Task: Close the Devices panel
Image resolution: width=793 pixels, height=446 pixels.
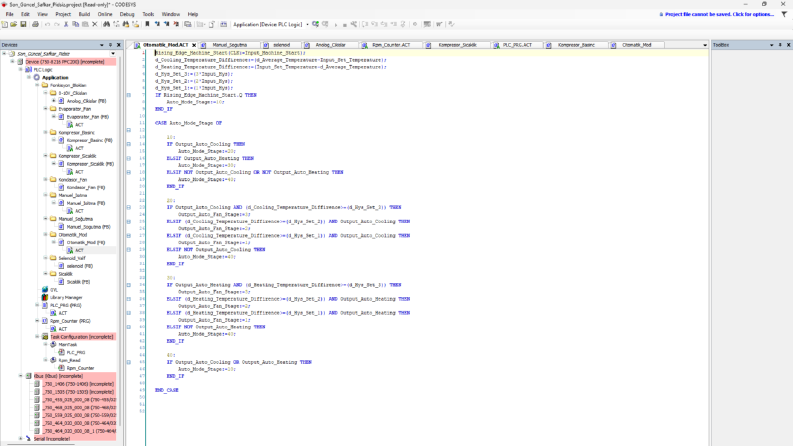Action: point(119,45)
